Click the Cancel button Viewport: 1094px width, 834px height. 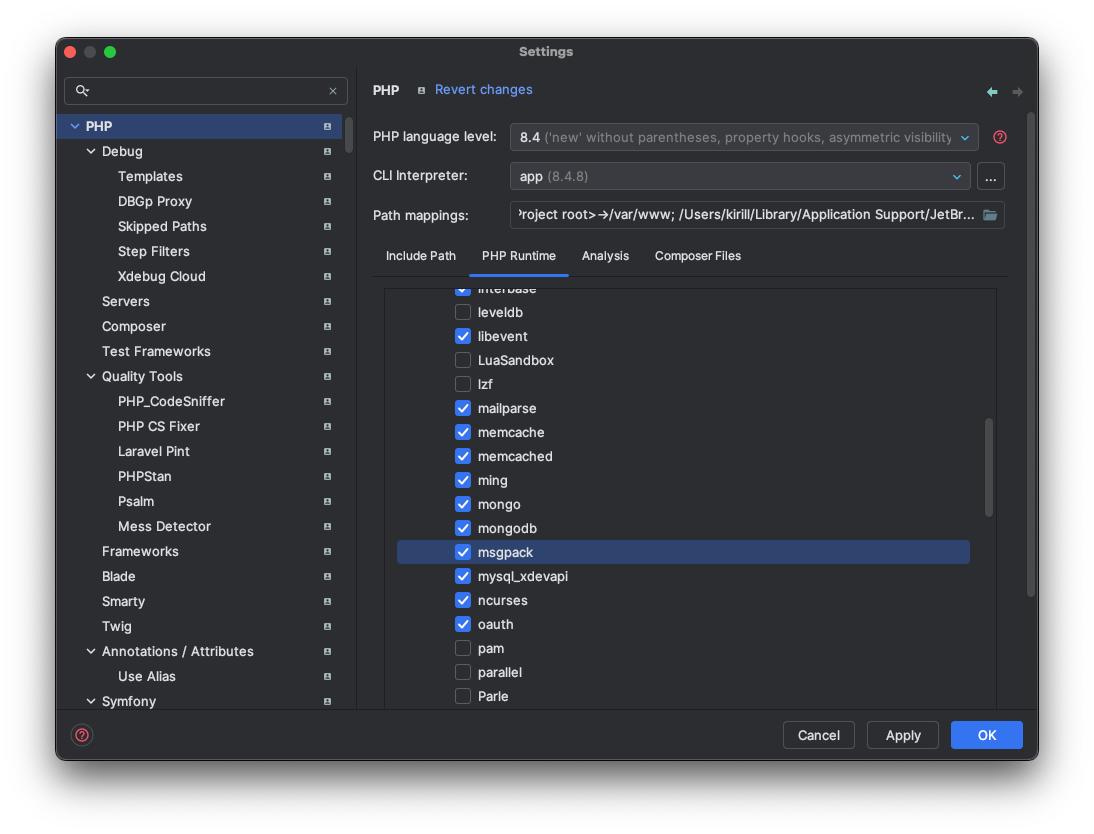coord(818,735)
